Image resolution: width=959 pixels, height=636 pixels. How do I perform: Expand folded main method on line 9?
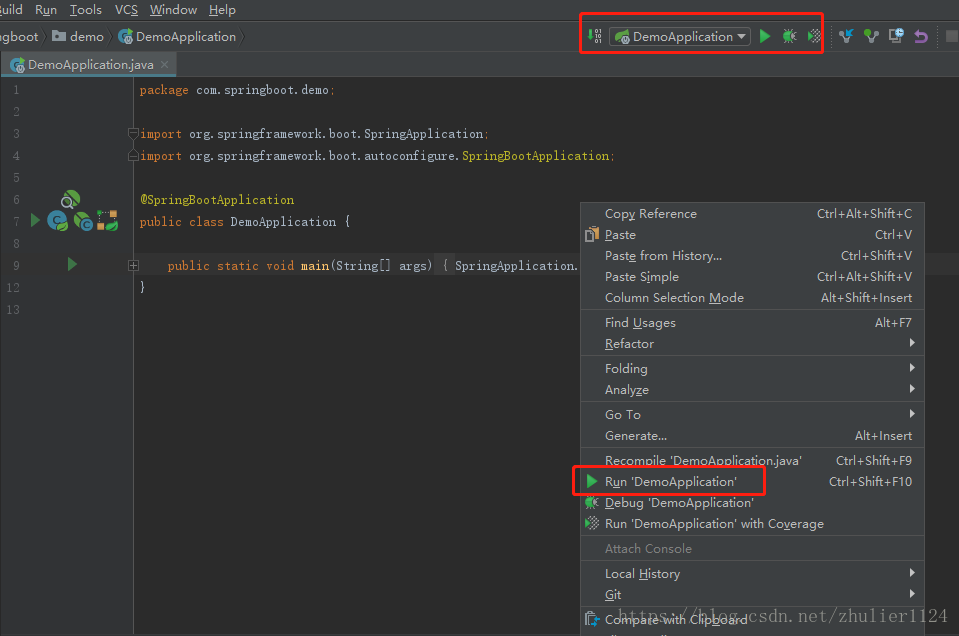coord(133,265)
